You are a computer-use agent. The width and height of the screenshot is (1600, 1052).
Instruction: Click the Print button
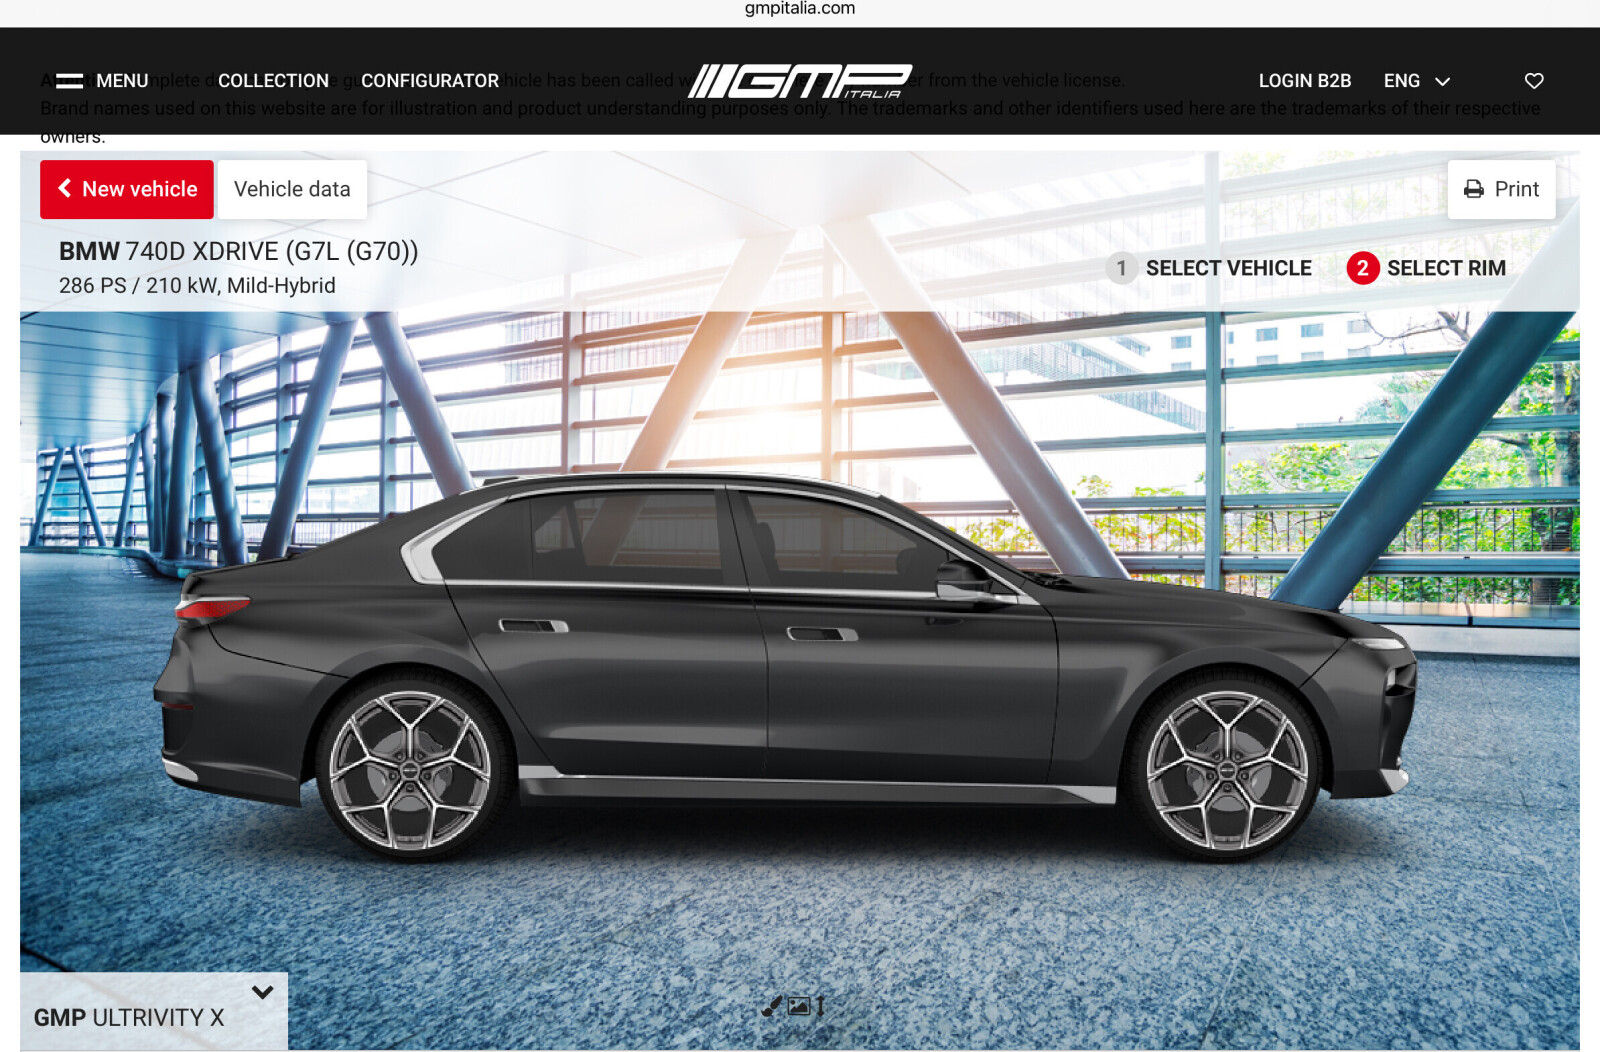point(1501,189)
